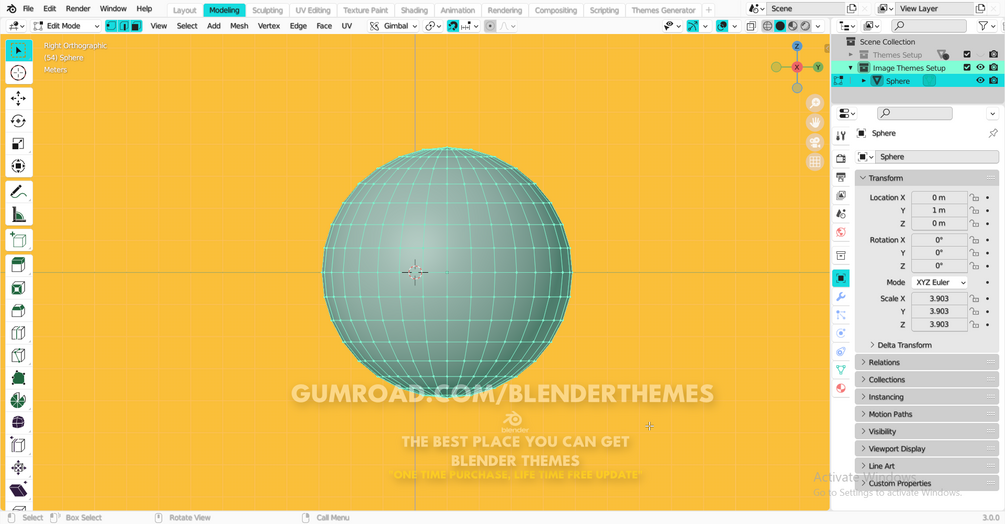
Task: Expand the Delta Transform section
Action: (x=904, y=345)
